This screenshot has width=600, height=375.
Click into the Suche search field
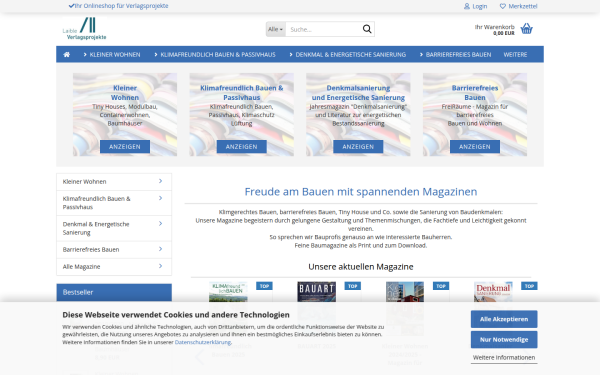point(323,29)
